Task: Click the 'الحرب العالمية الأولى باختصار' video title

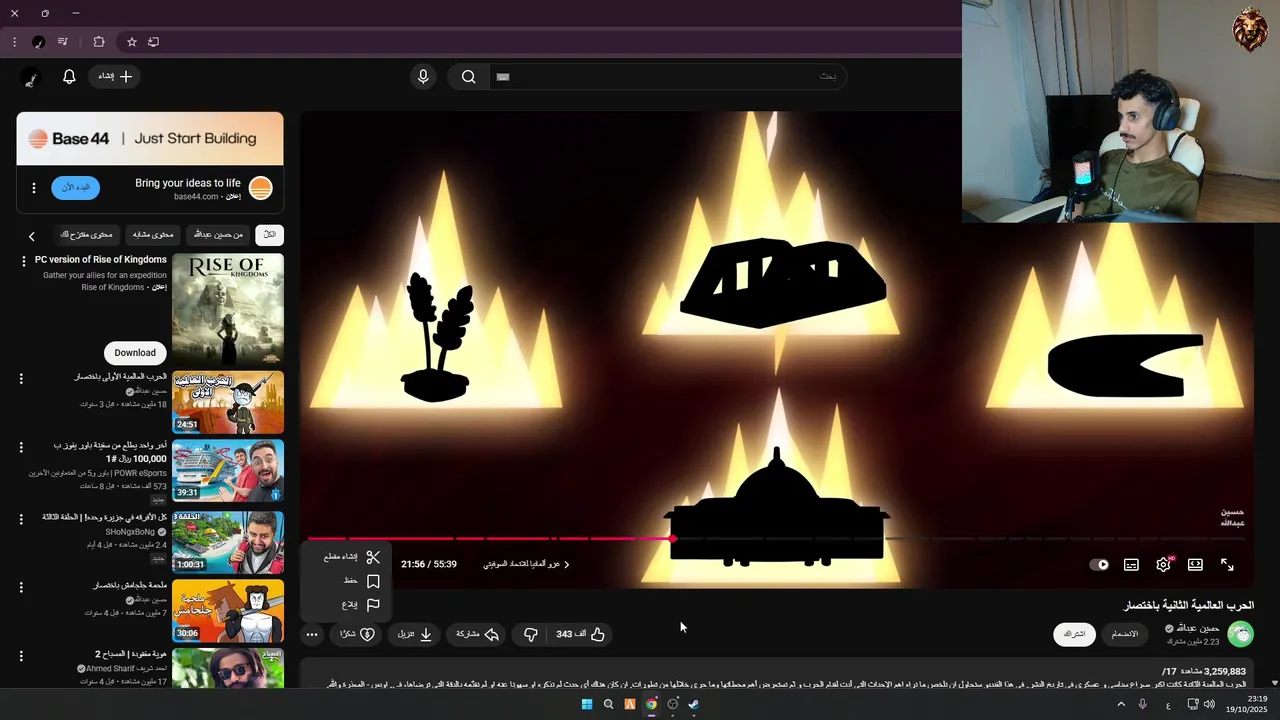Action: [120, 377]
